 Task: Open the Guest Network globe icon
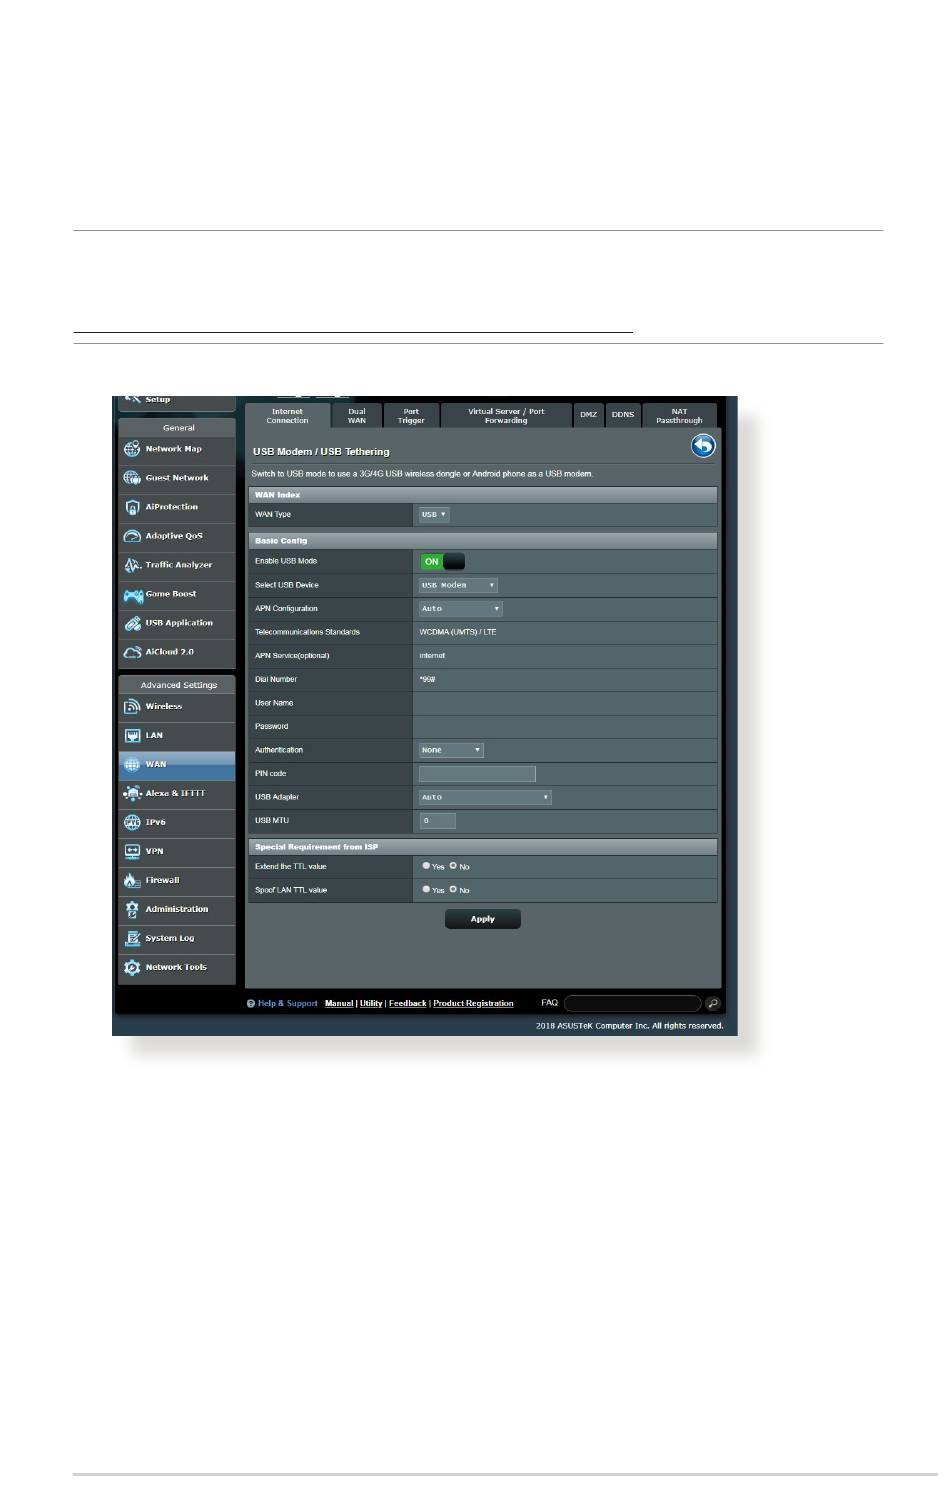pyautogui.click(x=132, y=478)
